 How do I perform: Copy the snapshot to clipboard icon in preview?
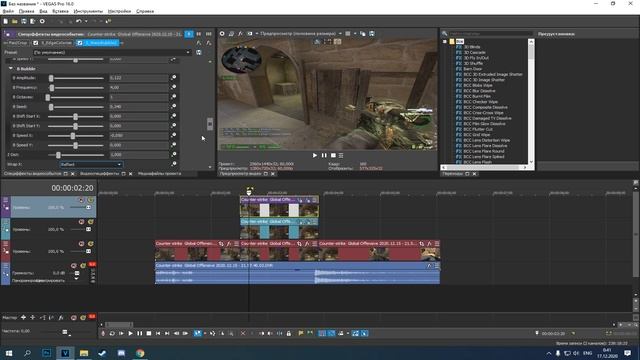click(x=362, y=33)
